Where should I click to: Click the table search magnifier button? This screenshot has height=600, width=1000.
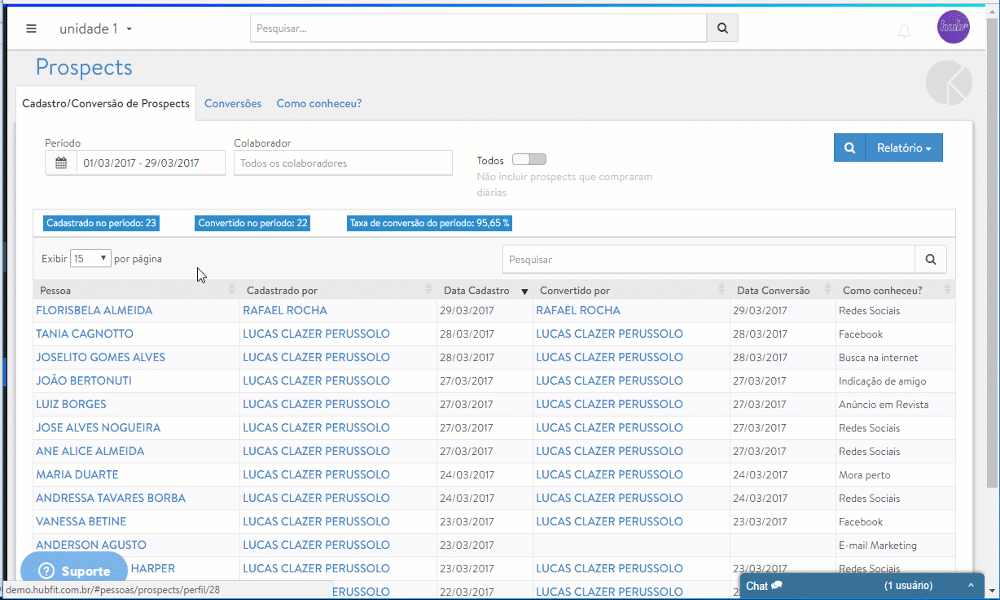(x=930, y=260)
